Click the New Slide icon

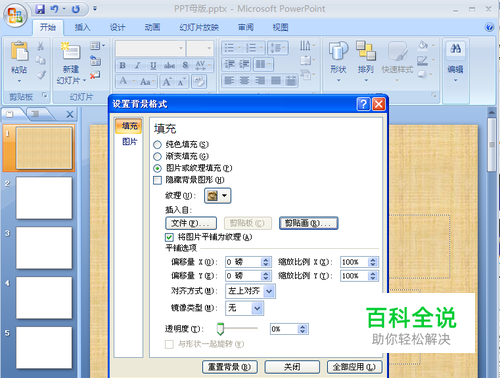point(70,51)
